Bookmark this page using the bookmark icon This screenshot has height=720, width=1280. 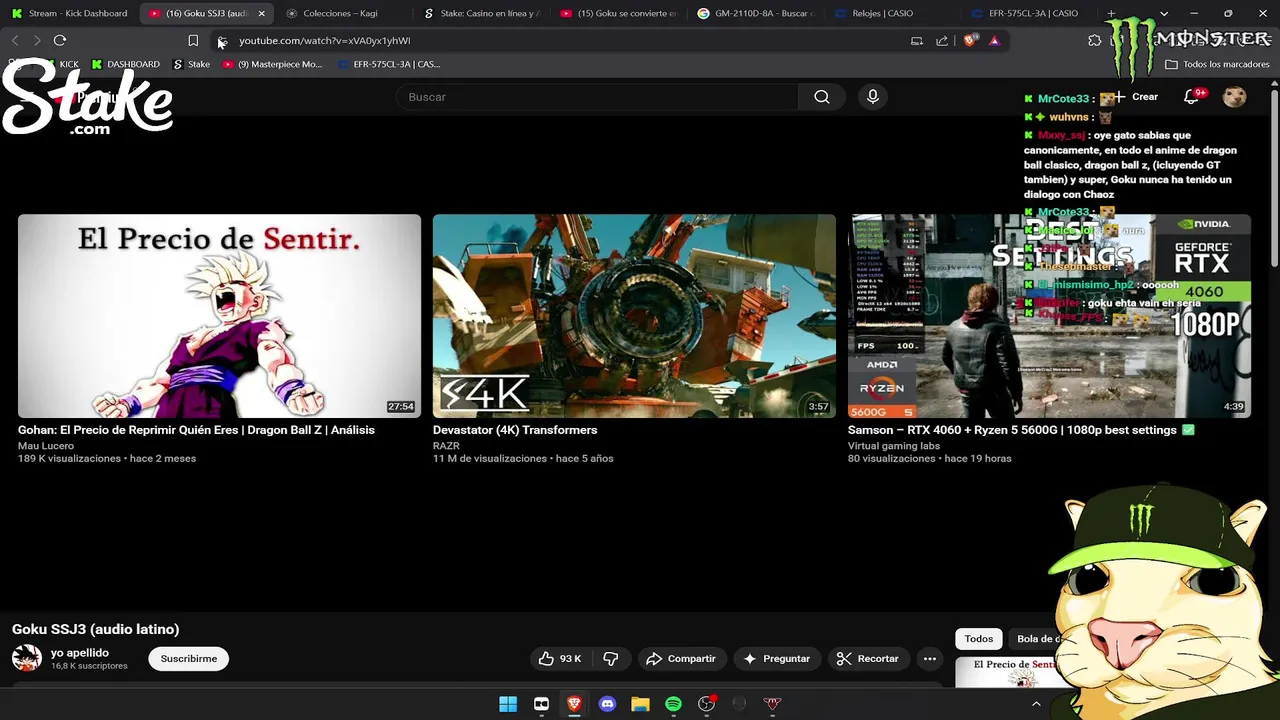[193, 40]
